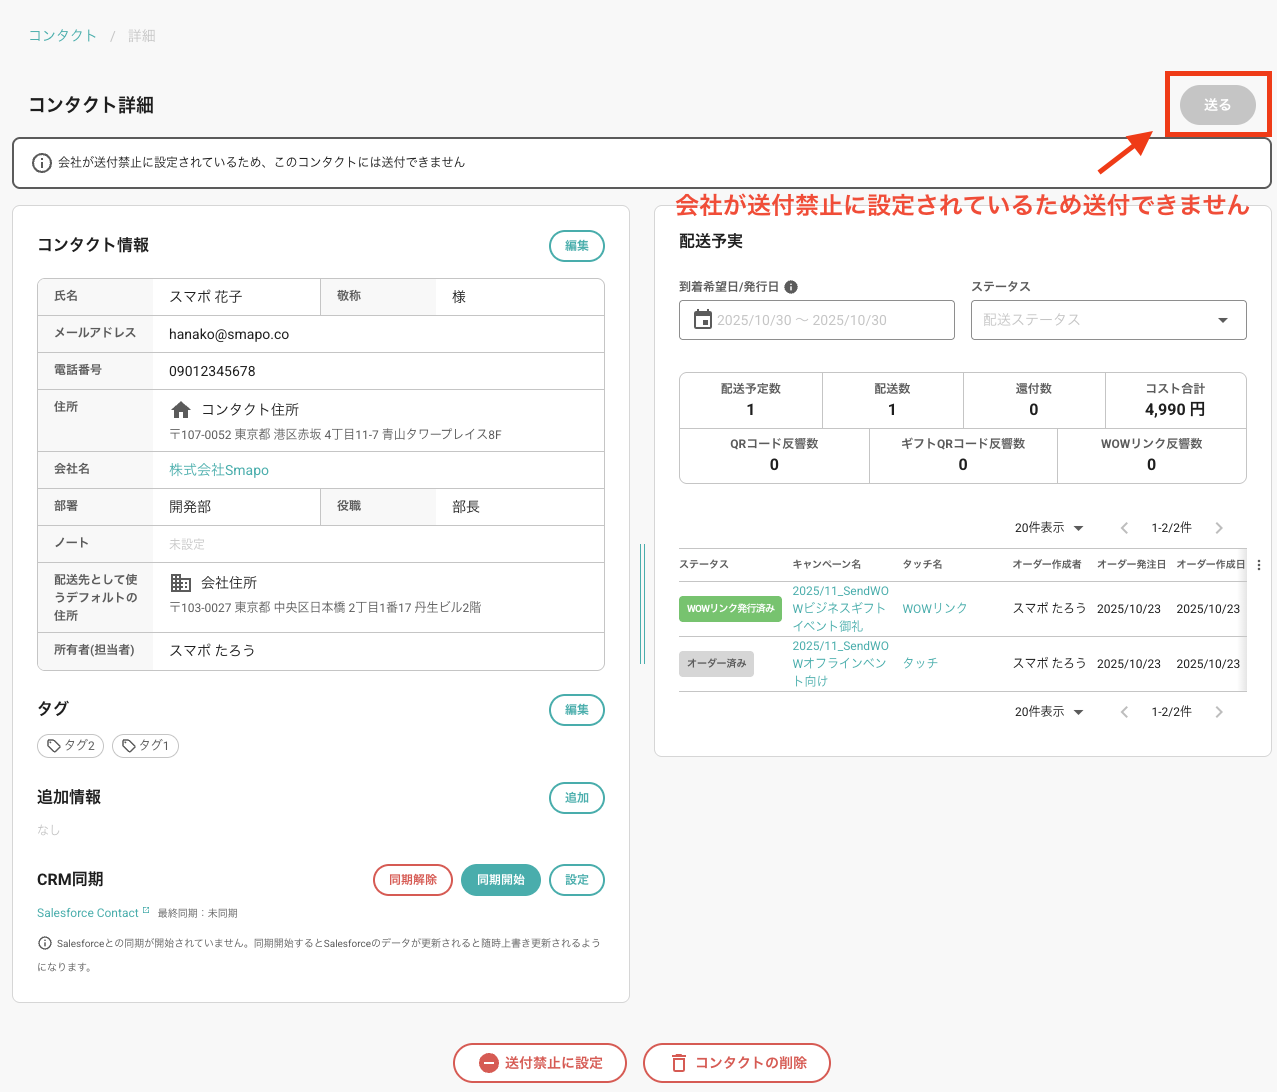The height and width of the screenshot is (1092, 1277).
Task: Click the オーダー作成者 column header
Action: [1047, 565]
